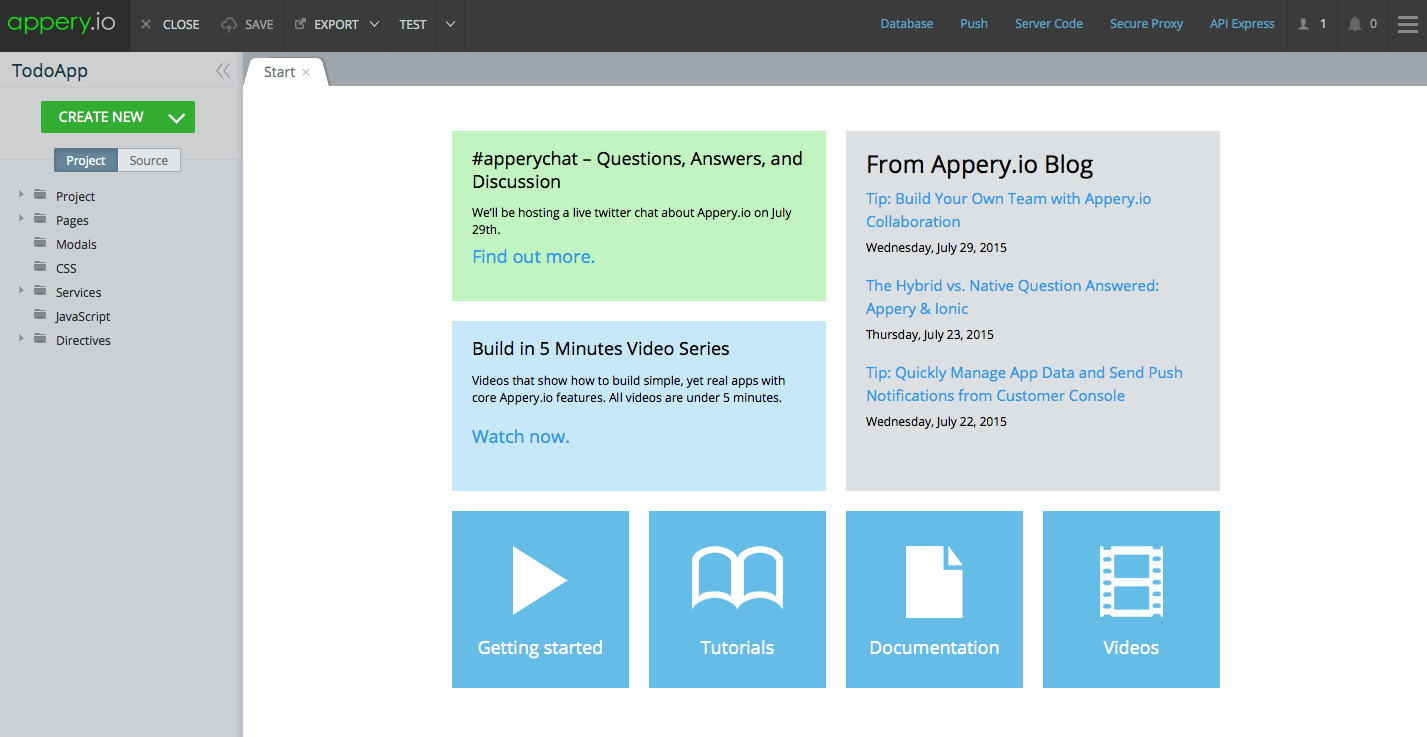Switch to the Project view toggle
The image size is (1427, 737).
point(86,160)
